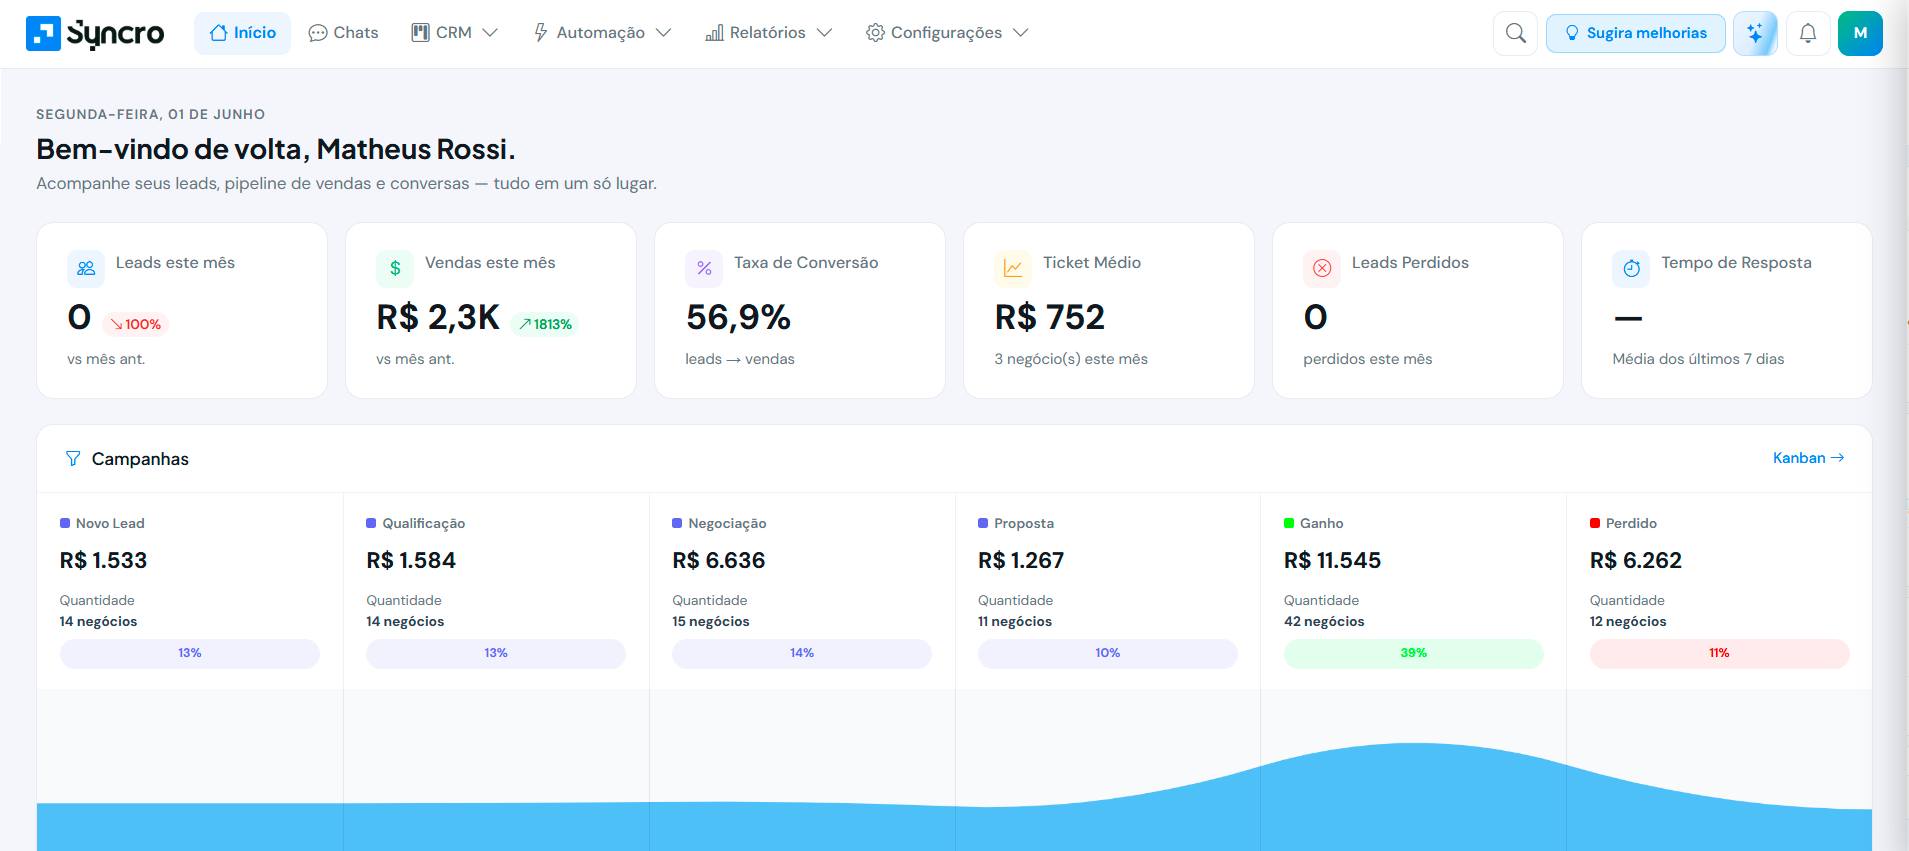Expand the Configurações dropdown chevron

point(1020,33)
